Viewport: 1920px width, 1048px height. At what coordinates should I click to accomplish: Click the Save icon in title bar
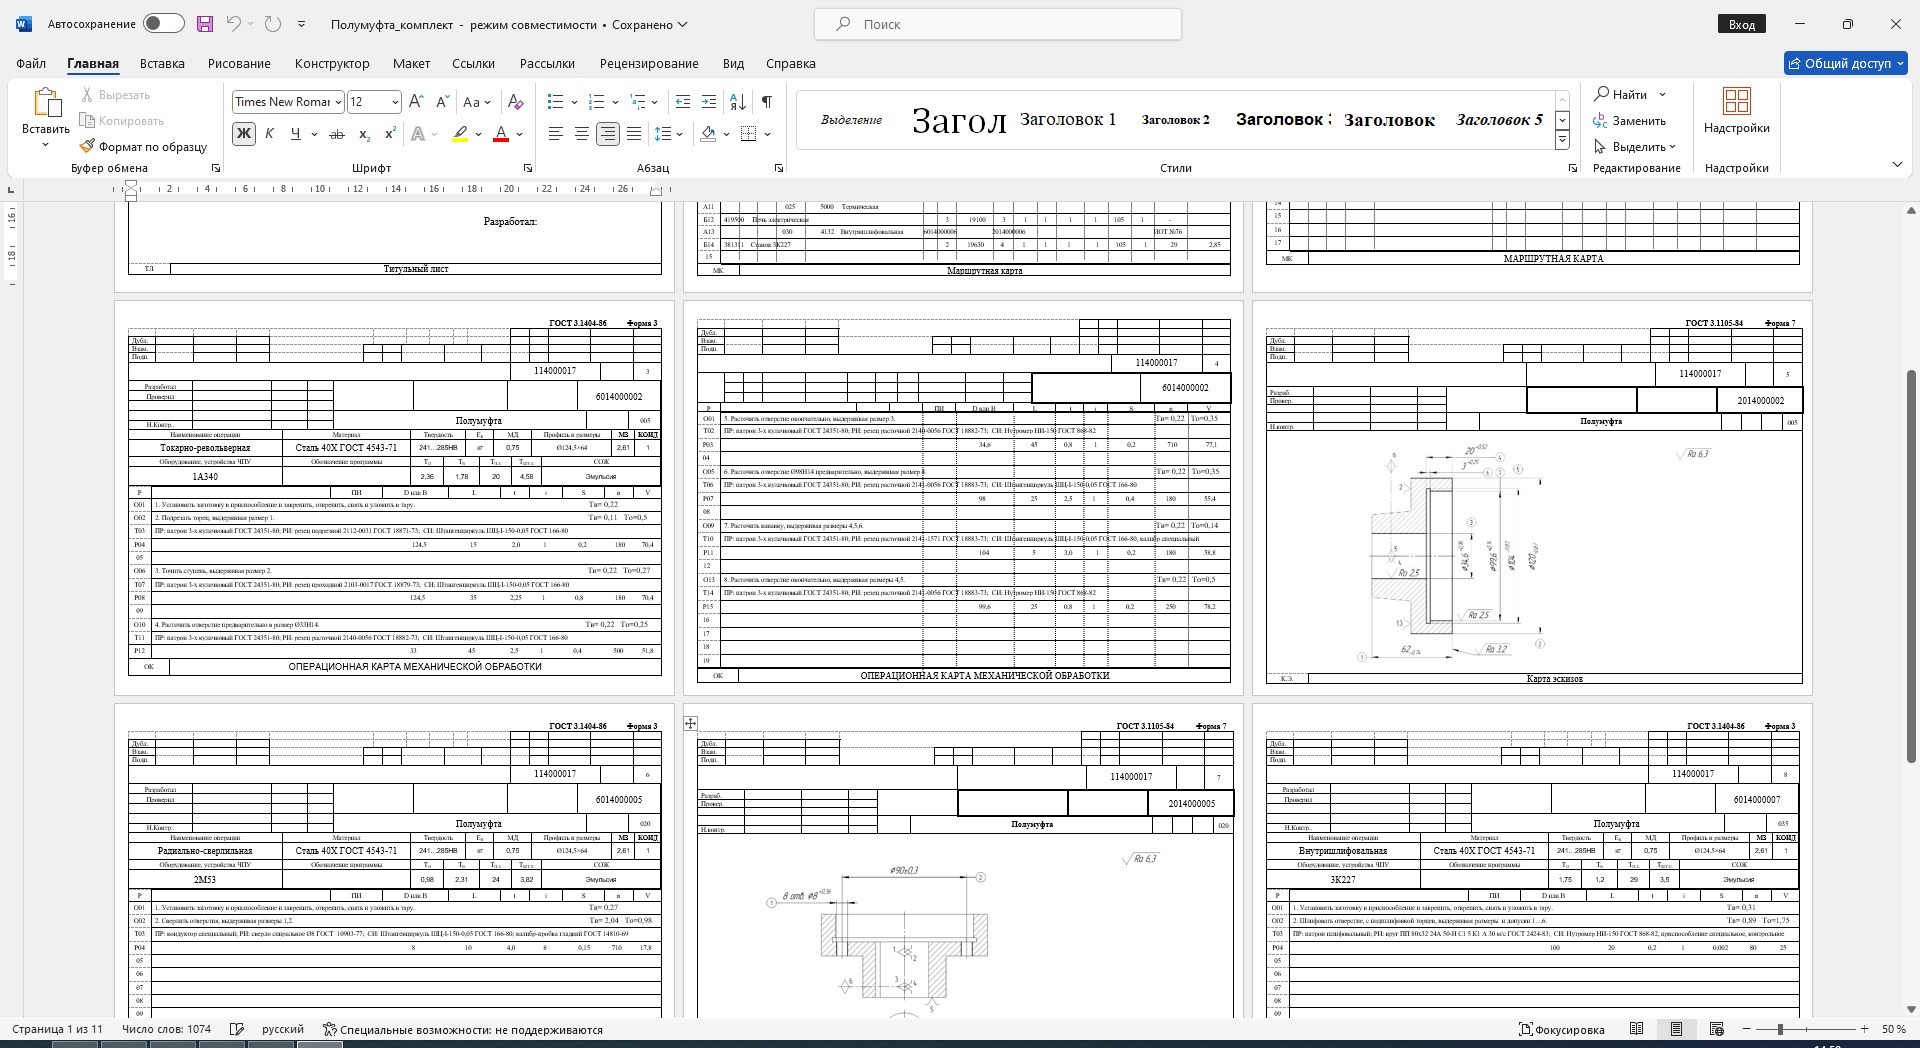(x=205, y=24)
